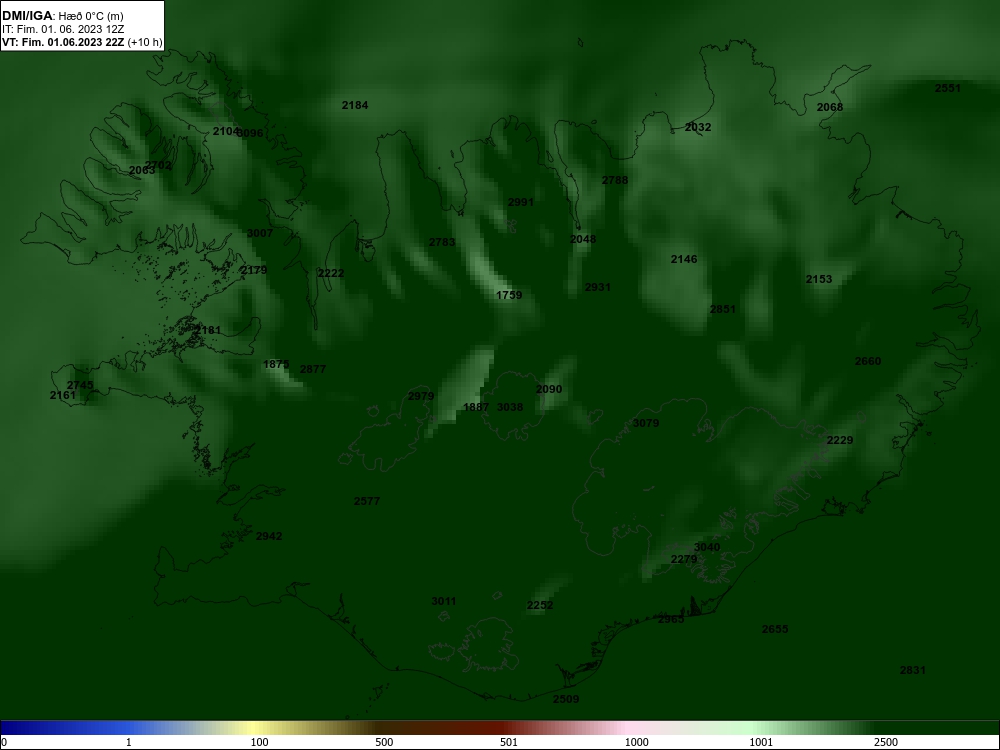Click the color bar label '100'
Screen dimensions: 1000x750
[259, 742]
